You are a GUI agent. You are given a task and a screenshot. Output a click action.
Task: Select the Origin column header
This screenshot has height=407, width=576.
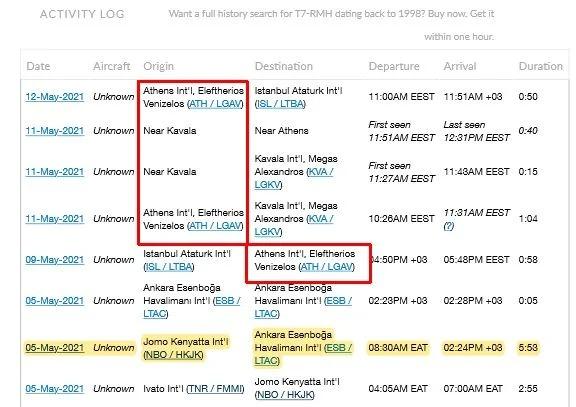(158, 66)
